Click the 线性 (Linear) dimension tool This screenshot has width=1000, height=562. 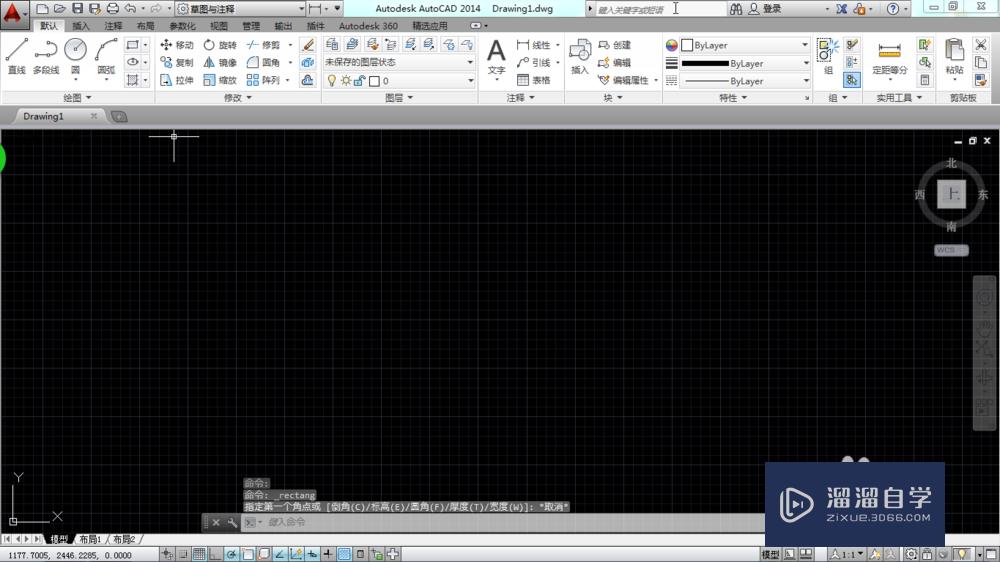[x=534, y=45]
